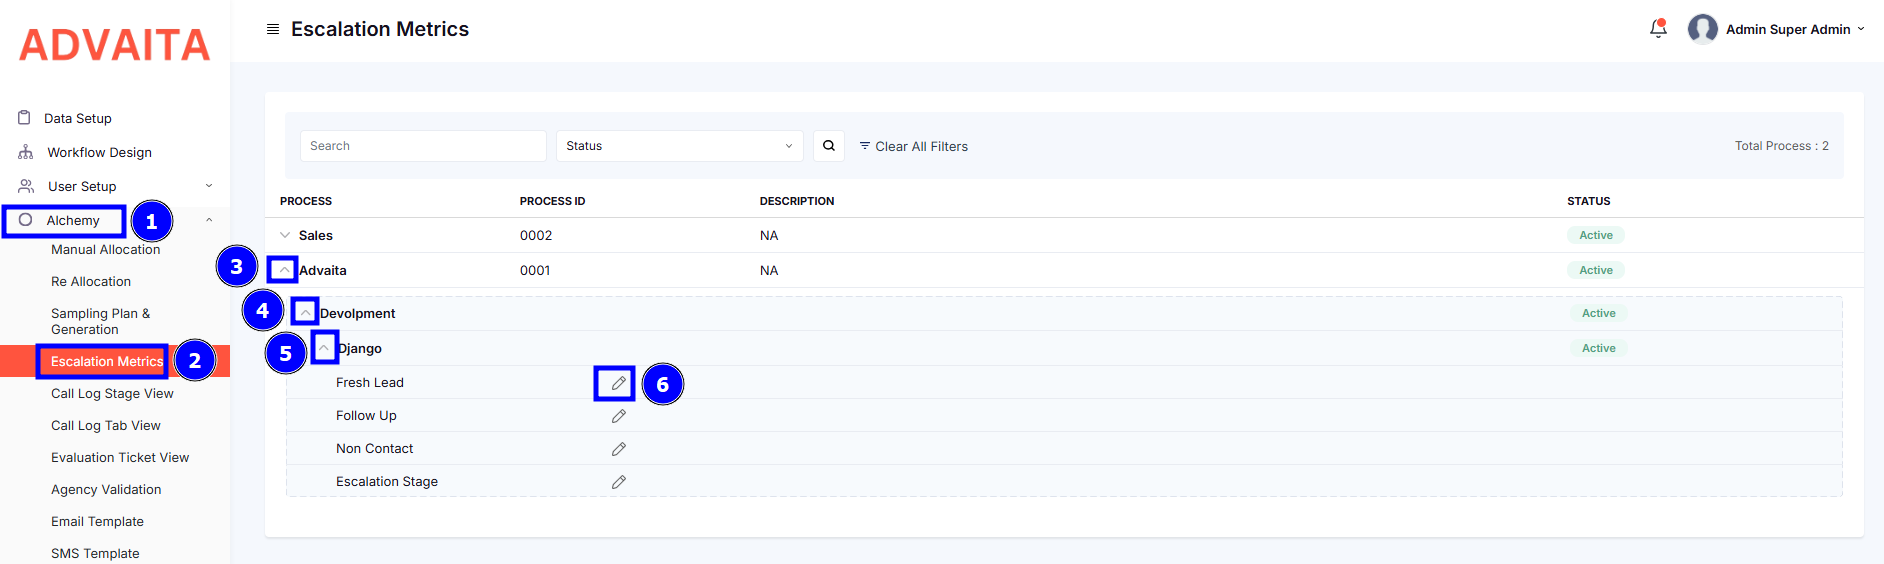This screenshot has height=564, width=1884.
Task: Edit the Fresh Lead stage
Action: pyautogui.click(x=619, y=383)
